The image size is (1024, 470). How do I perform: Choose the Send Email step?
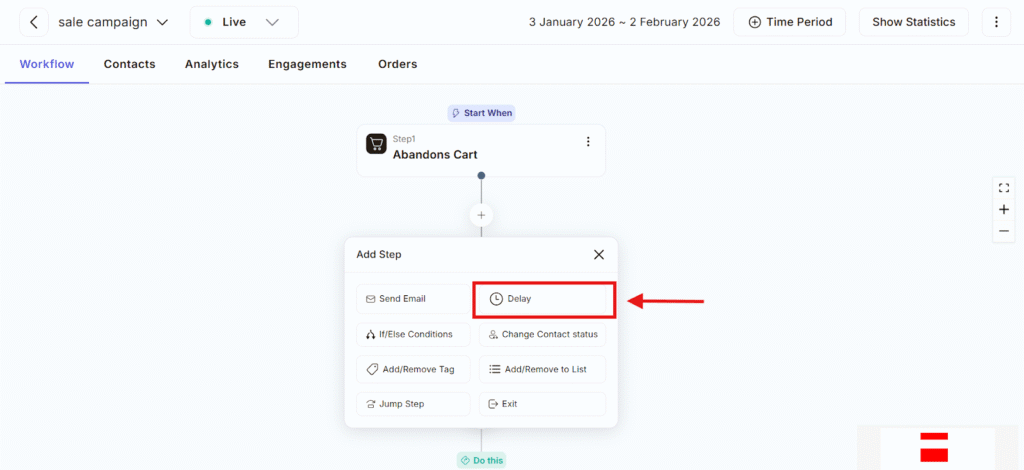point(413,299)
